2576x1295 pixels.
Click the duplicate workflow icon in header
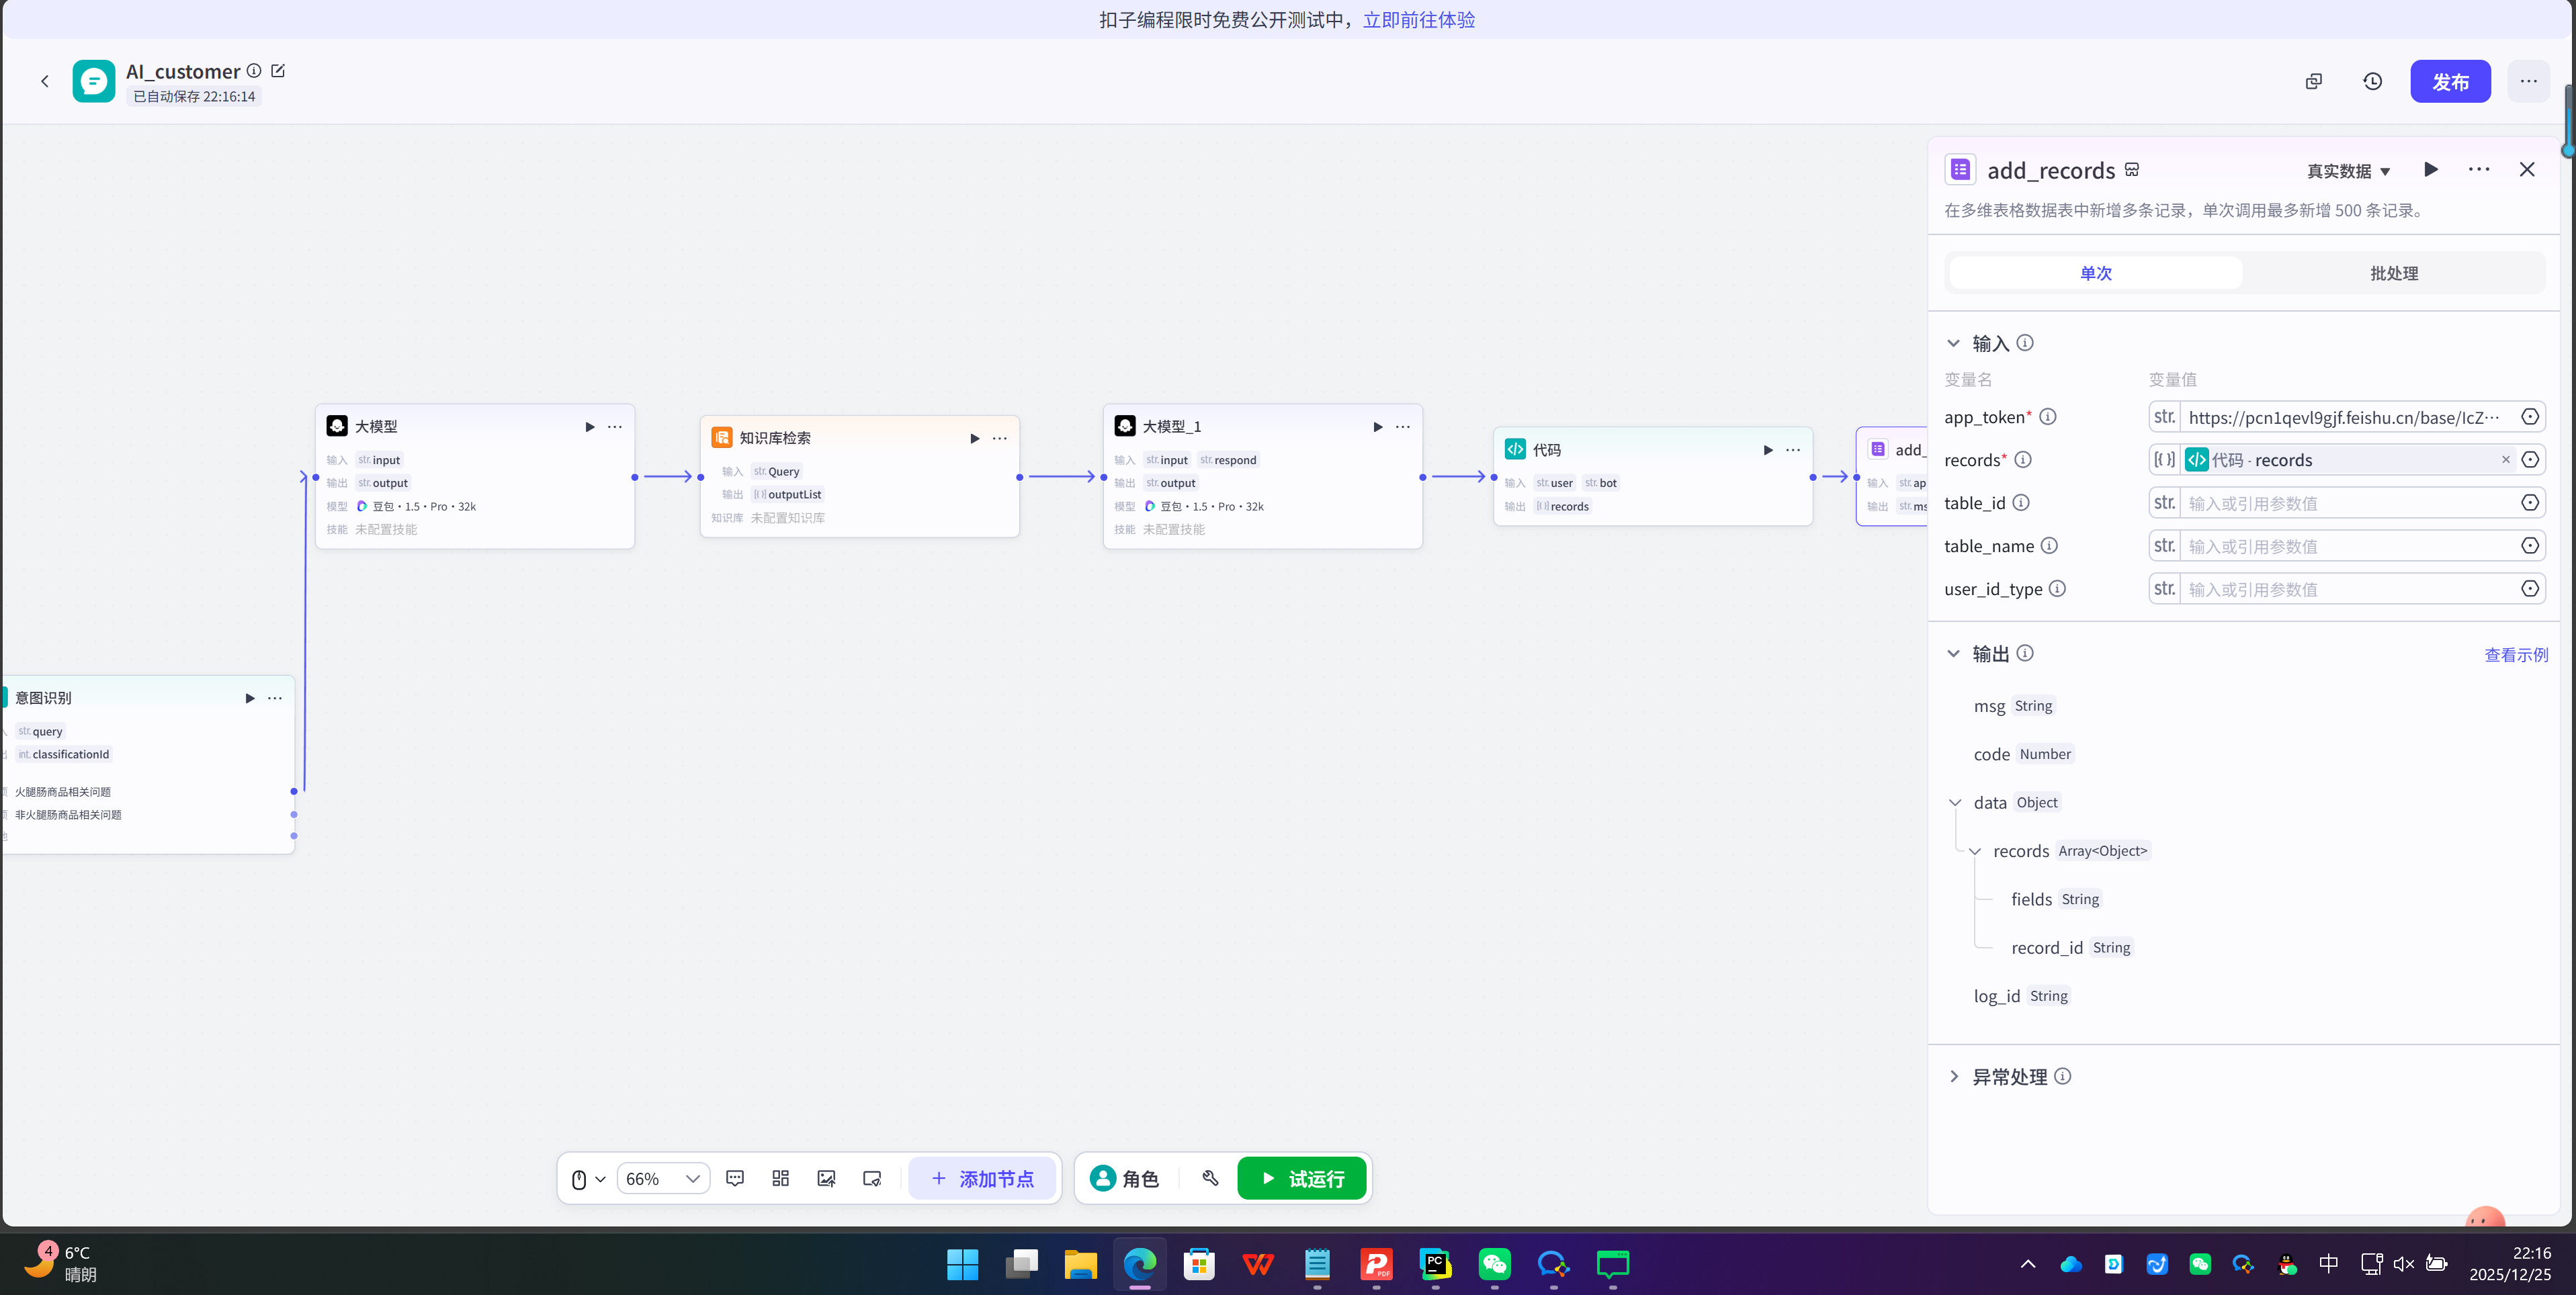(x=2313, y=81)
